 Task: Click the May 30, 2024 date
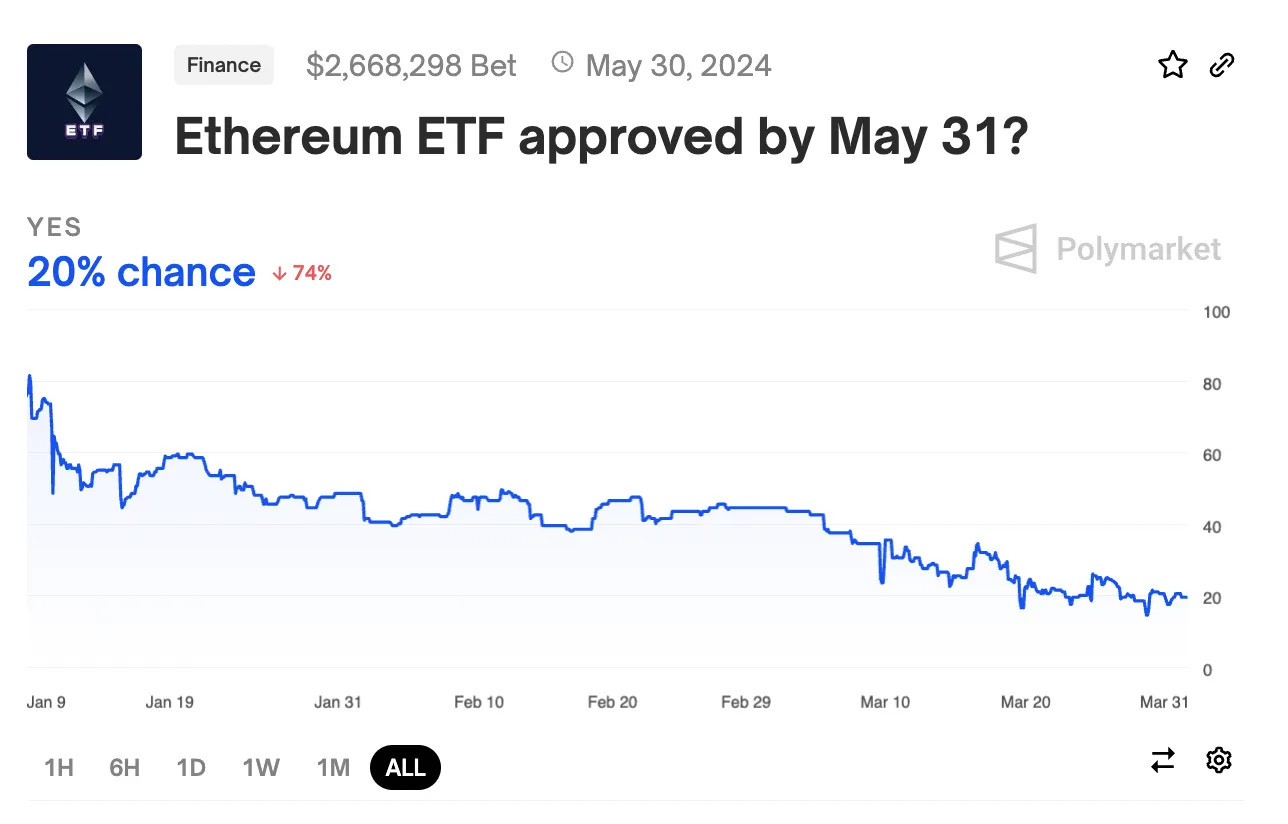coord(678,66)
